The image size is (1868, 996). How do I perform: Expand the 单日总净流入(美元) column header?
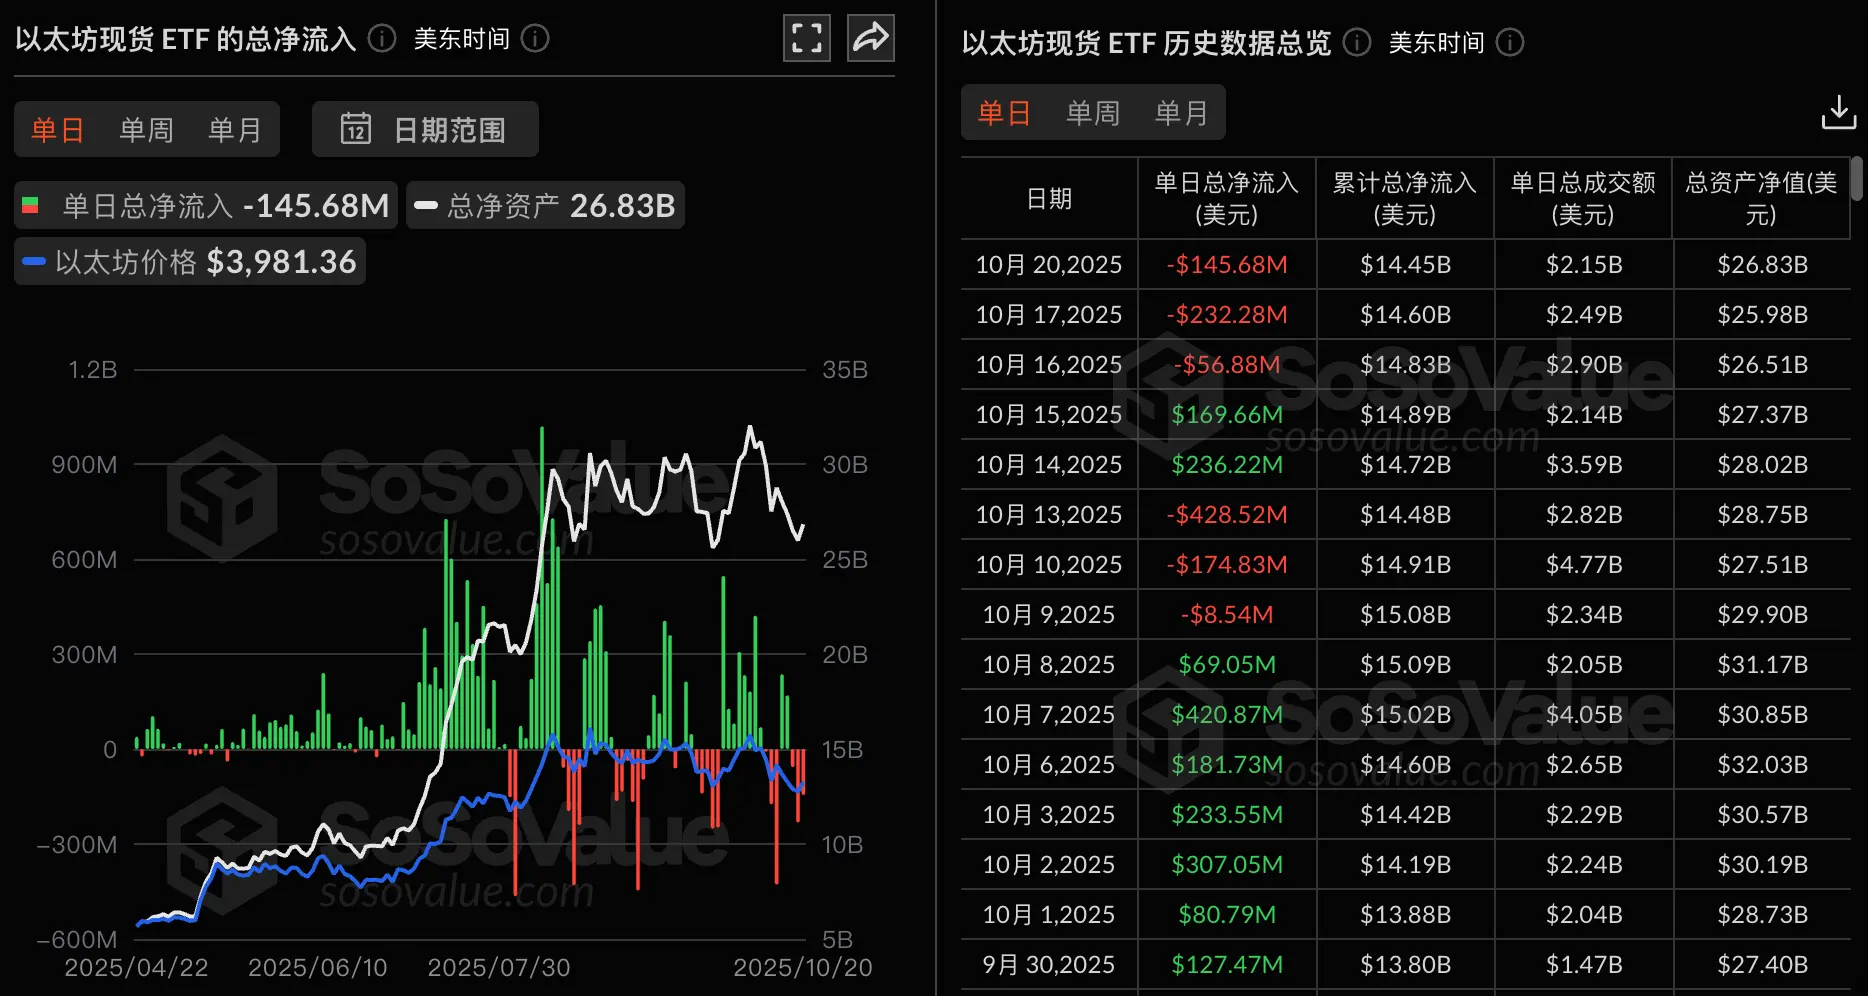1227,198
